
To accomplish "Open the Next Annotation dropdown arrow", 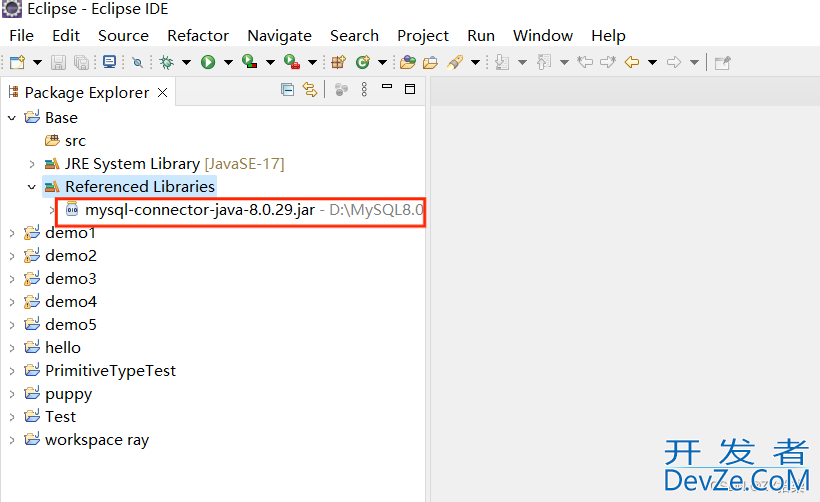I will coord(522,63).
